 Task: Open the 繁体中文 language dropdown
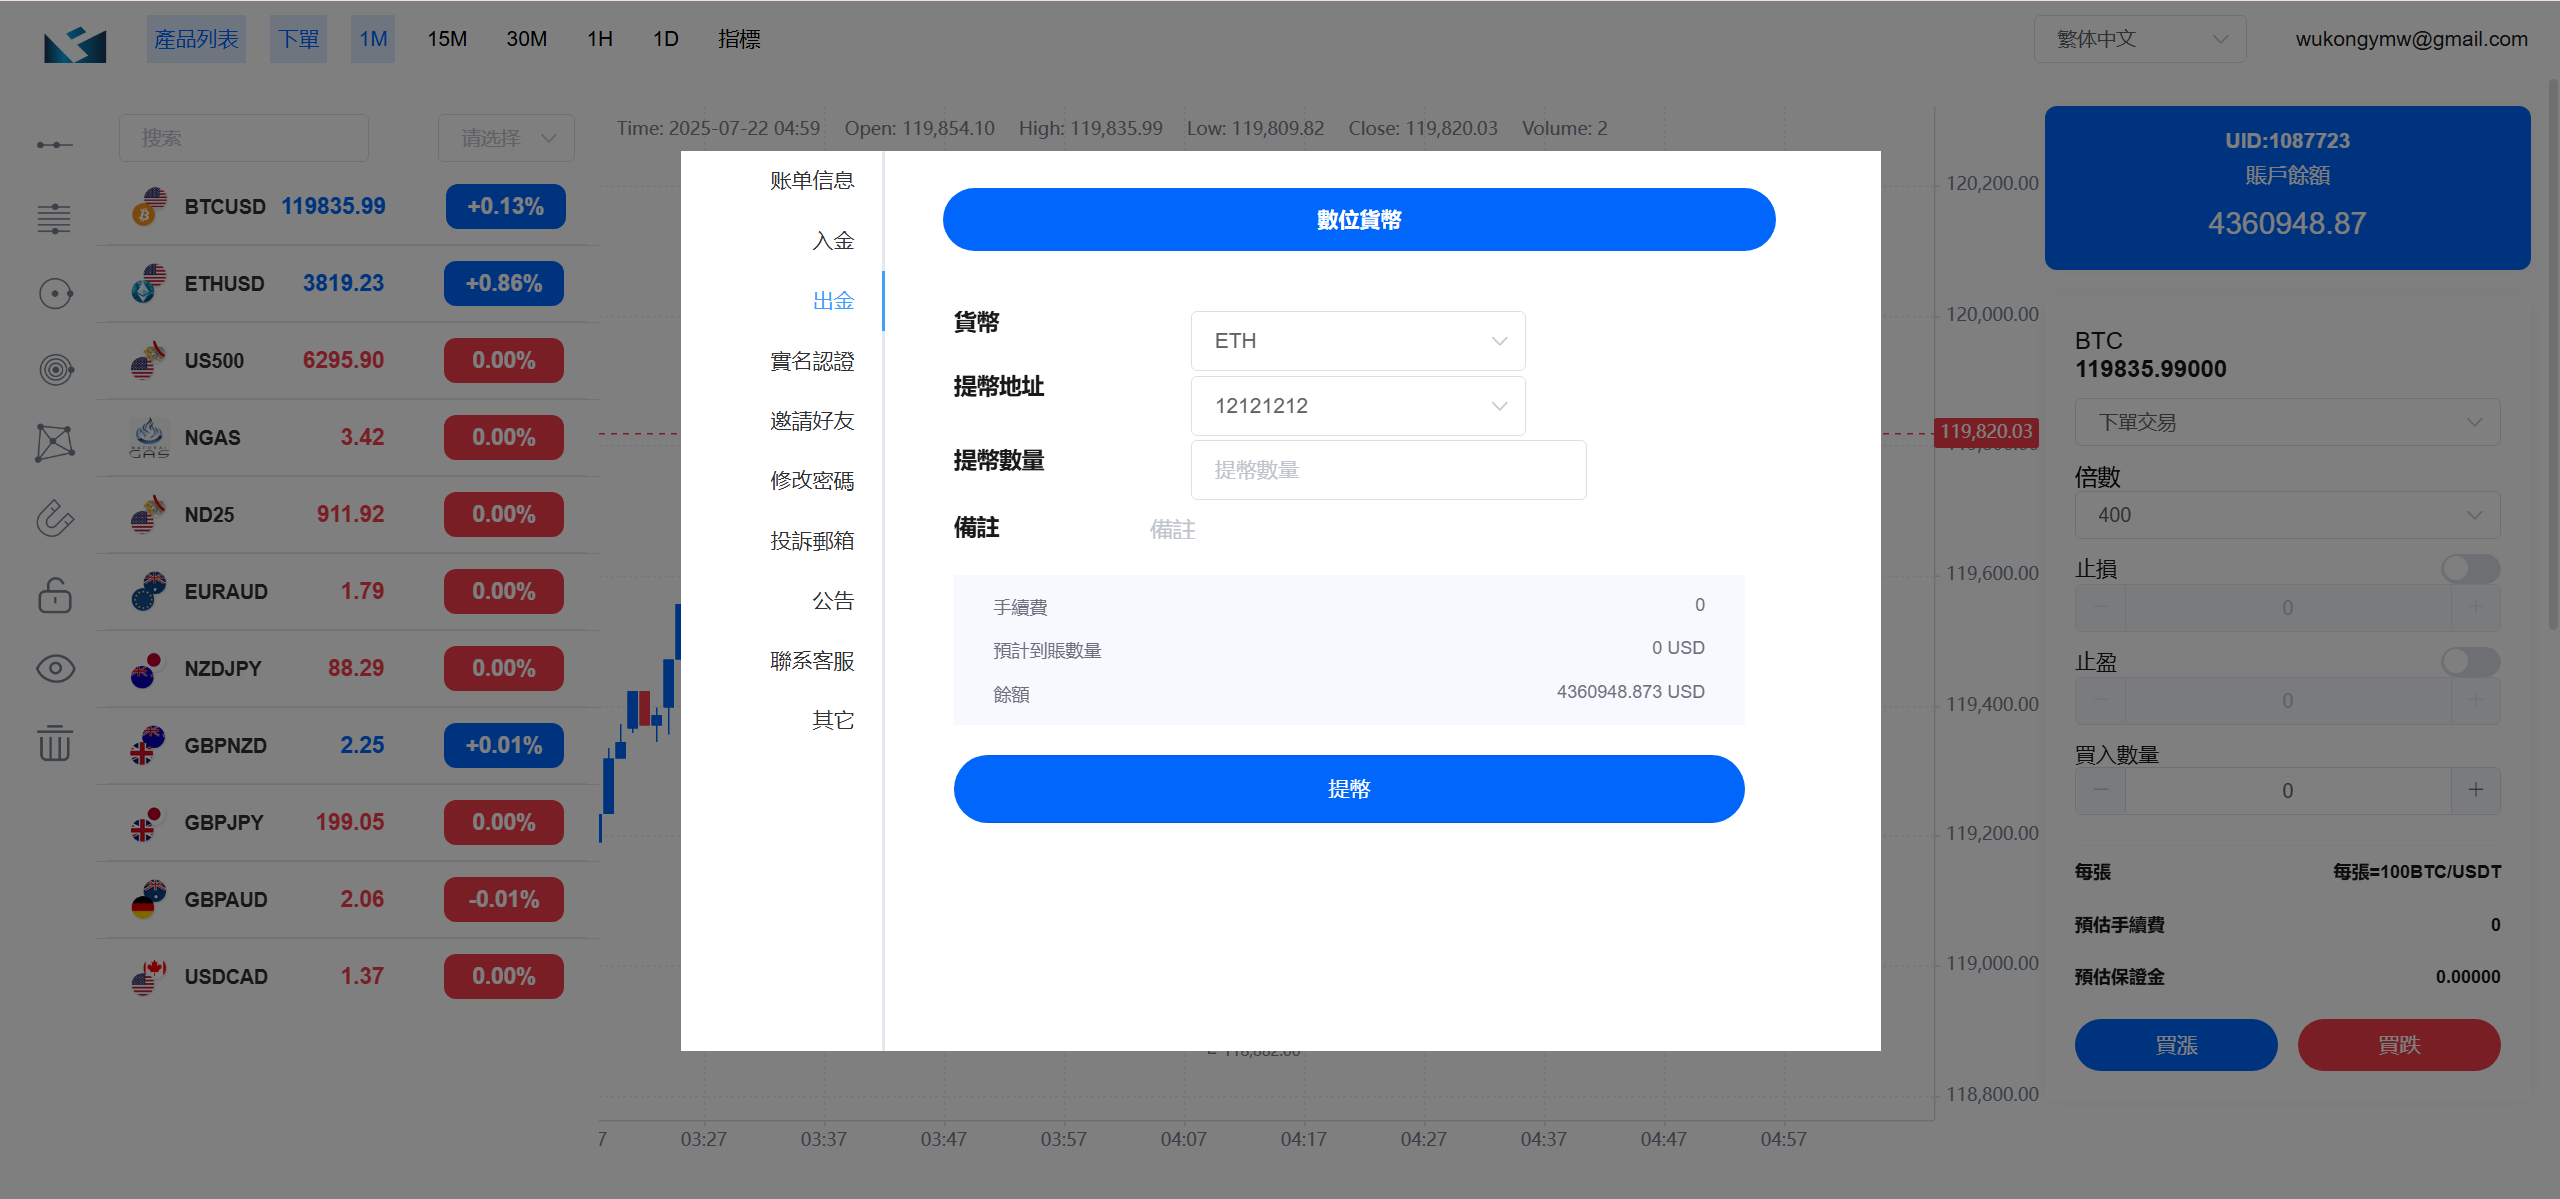(x=2139, y=39)
